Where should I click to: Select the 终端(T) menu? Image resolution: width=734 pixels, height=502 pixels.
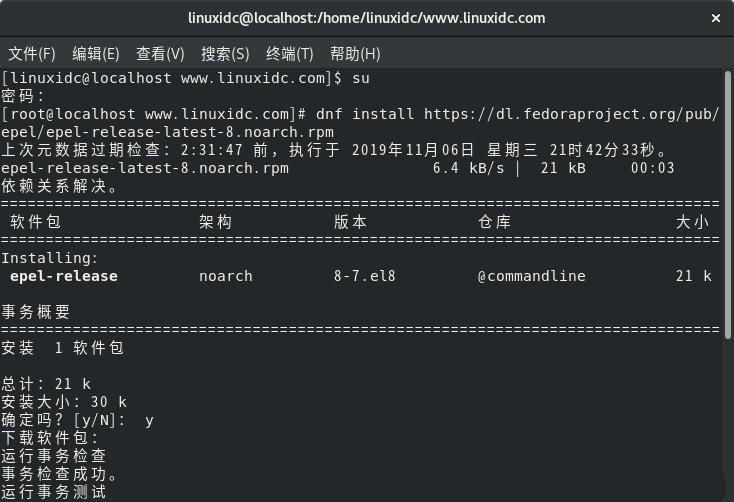tap(290, 54)
